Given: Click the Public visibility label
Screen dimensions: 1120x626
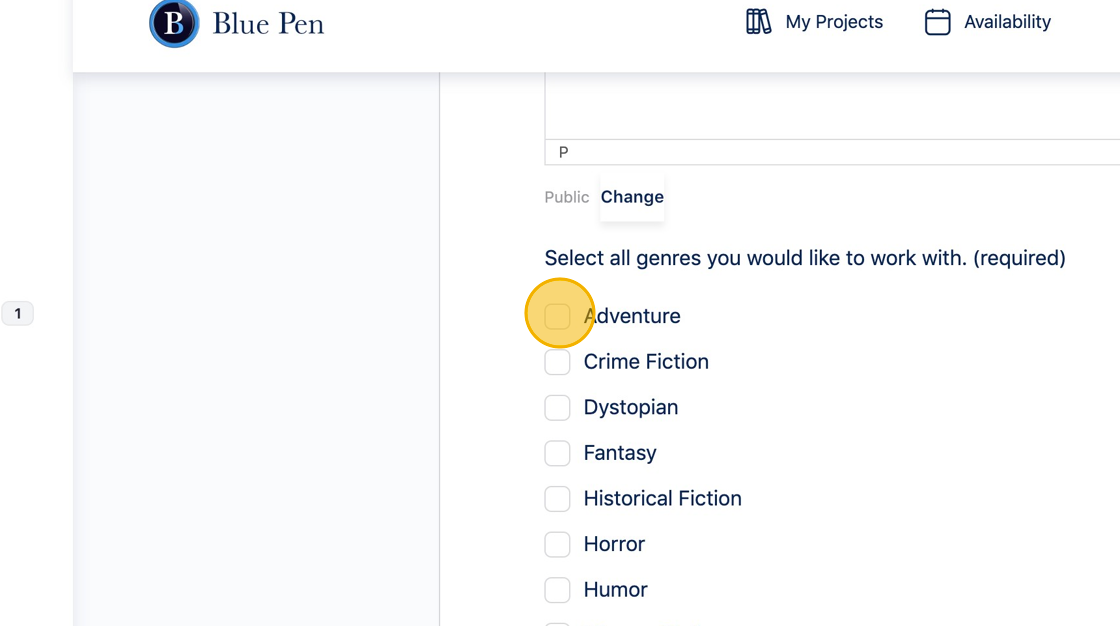Looking at the screenshot, I should click(x=566, y=197).
